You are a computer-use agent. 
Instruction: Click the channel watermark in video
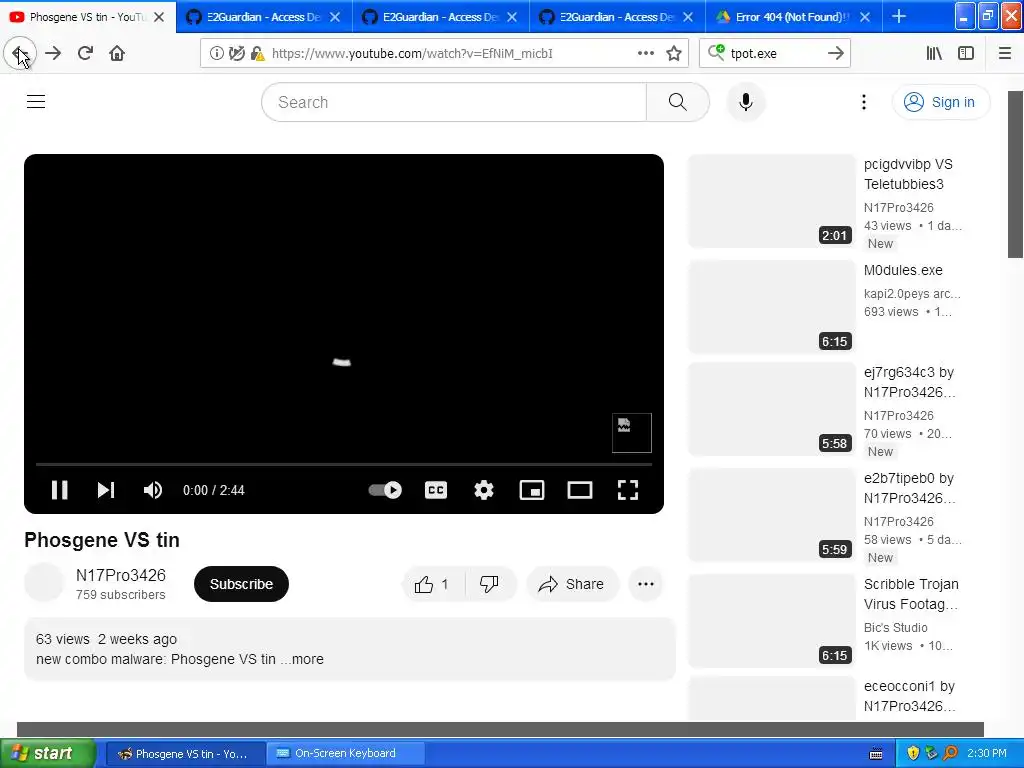click(632, 432)
